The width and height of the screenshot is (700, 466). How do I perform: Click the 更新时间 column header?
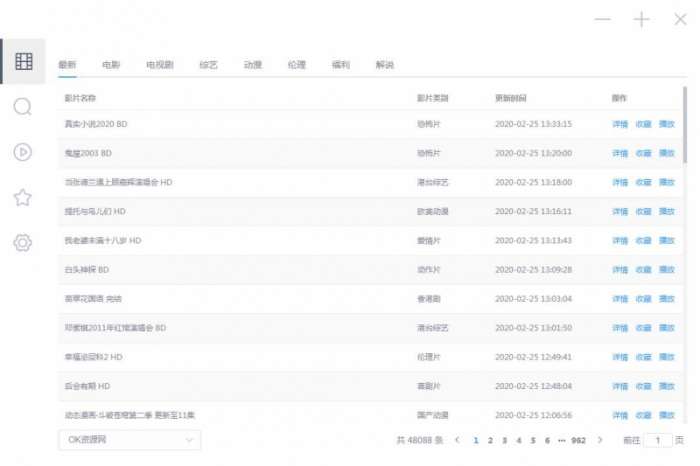tap(511, 98)
